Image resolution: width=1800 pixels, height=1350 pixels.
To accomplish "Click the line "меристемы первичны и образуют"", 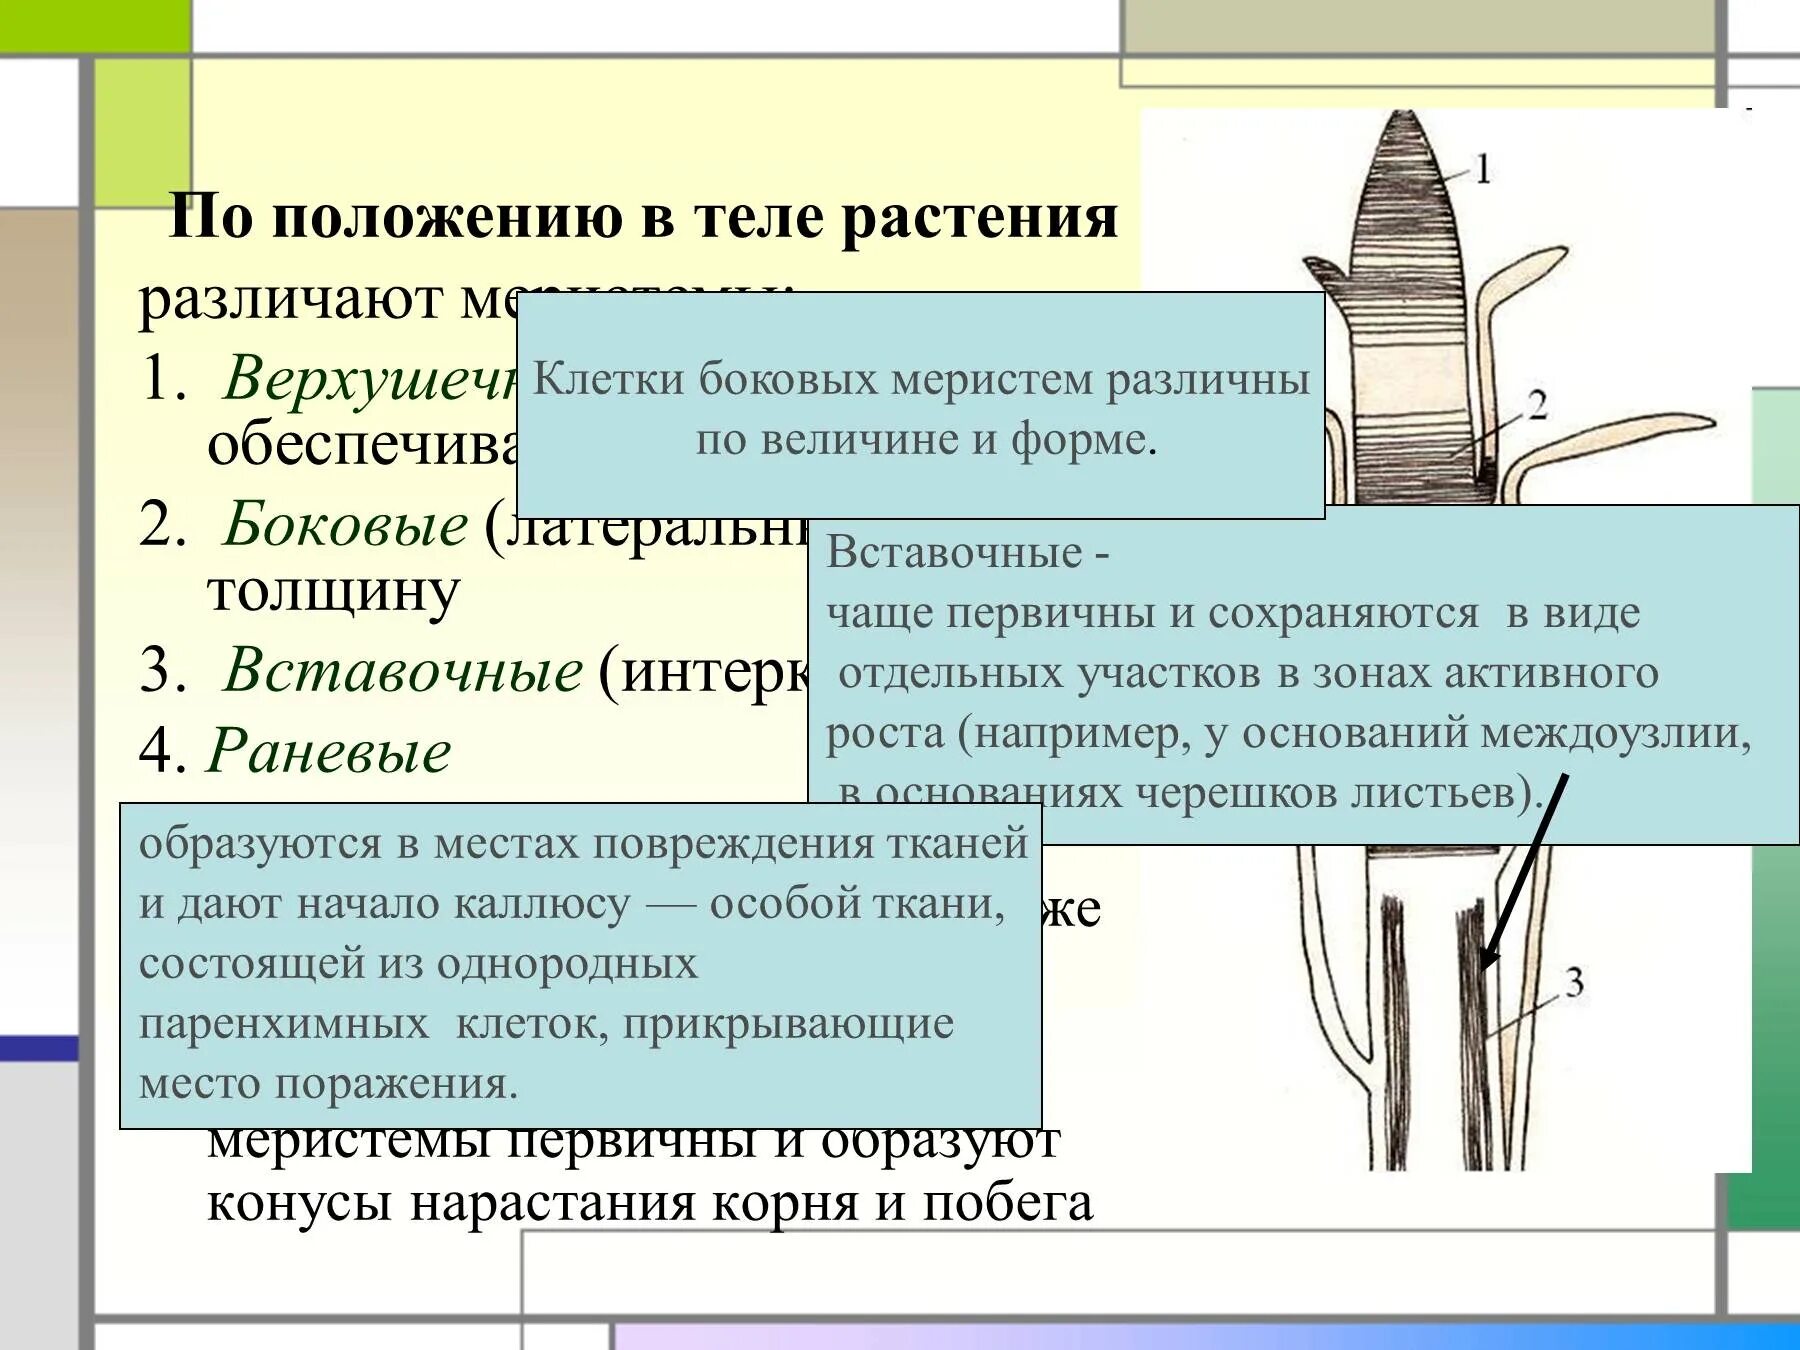I will pyautogui.click(x=633, y=1145).
